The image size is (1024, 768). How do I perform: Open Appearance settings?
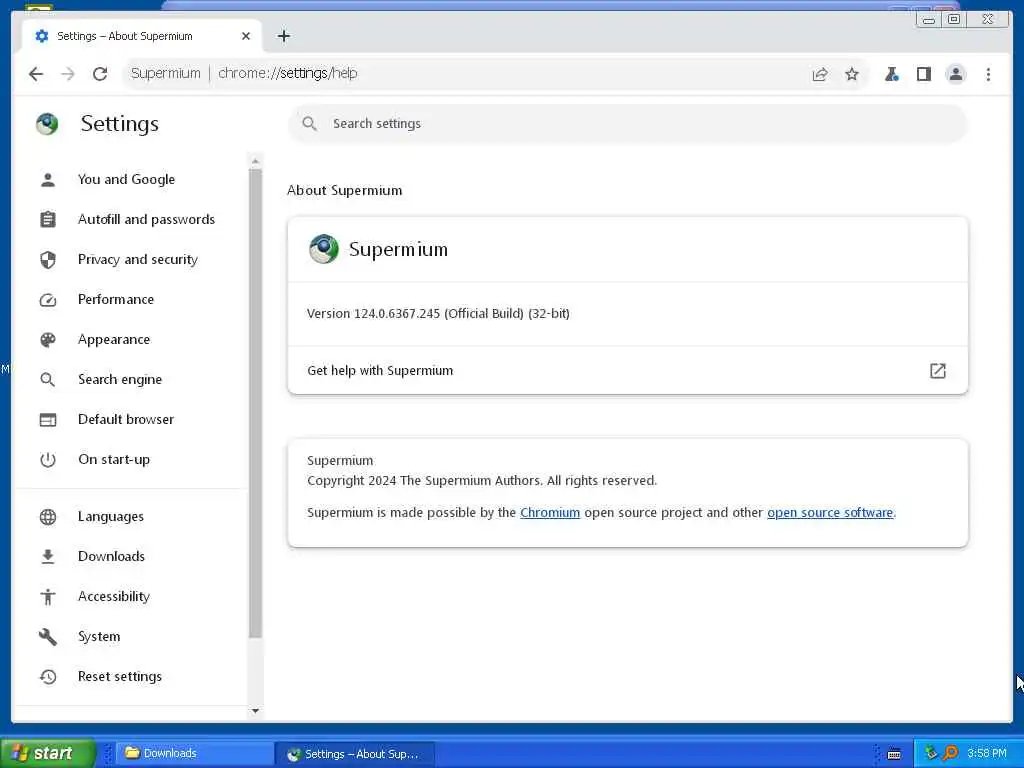tap(131, 340)
